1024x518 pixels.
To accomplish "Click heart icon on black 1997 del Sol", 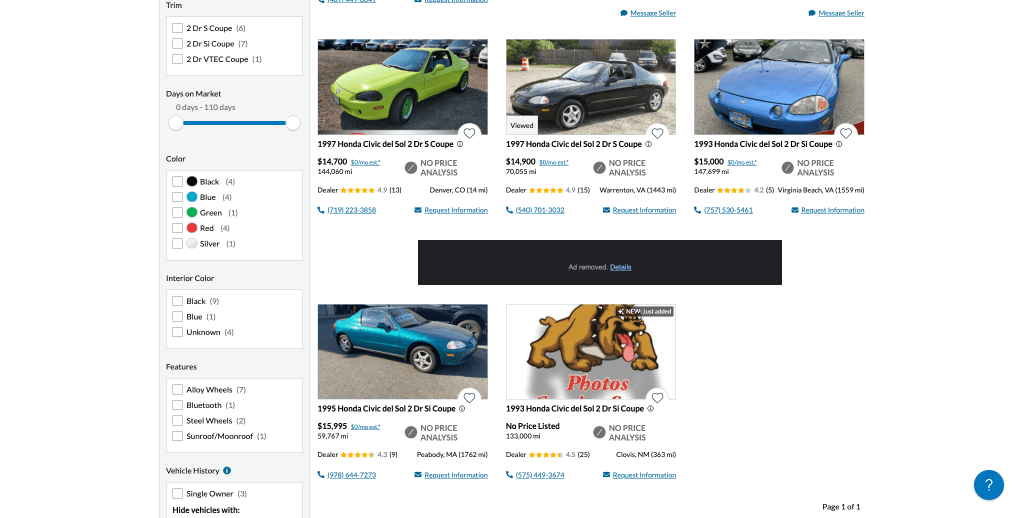I will click(x=657, y=134).
